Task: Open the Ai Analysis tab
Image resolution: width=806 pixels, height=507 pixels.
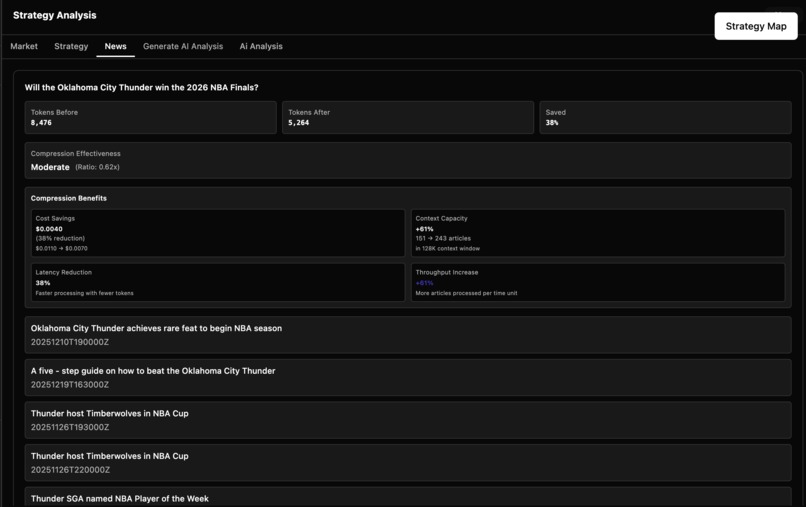Action: pos(261,46)
